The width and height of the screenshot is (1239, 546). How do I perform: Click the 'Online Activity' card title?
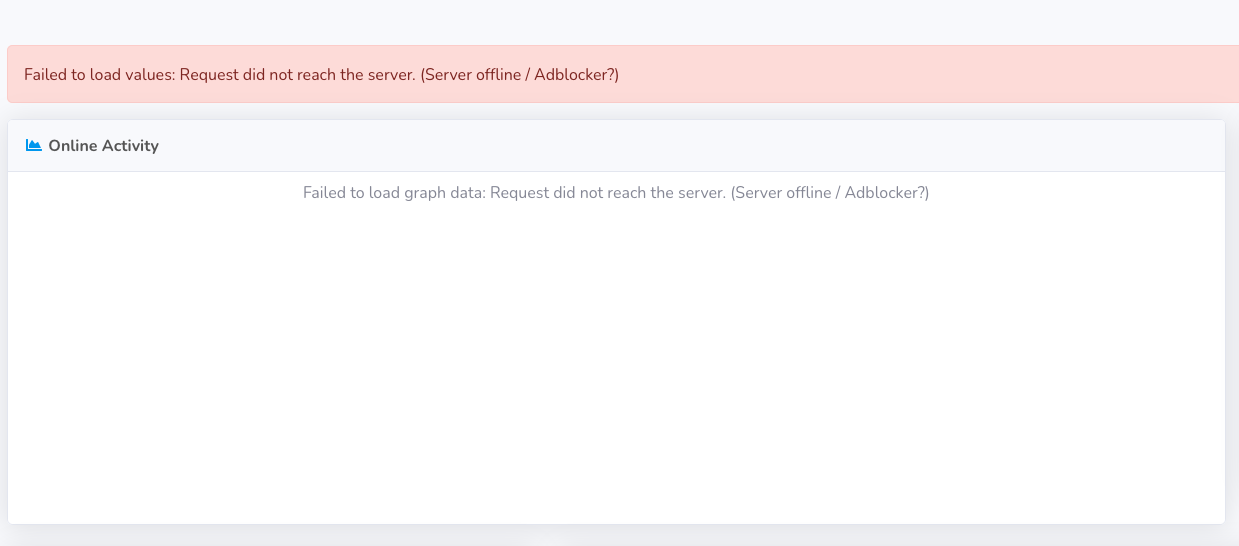(x=103, y=146)
